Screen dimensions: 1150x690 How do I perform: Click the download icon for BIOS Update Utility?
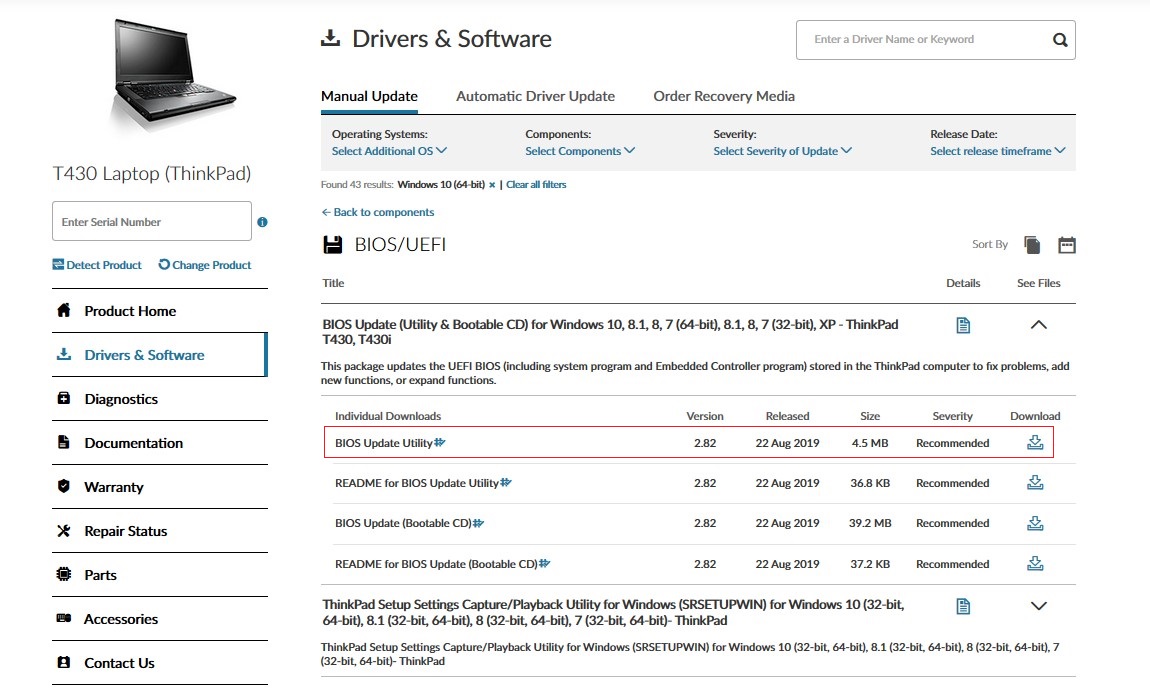coord(1035,443)
